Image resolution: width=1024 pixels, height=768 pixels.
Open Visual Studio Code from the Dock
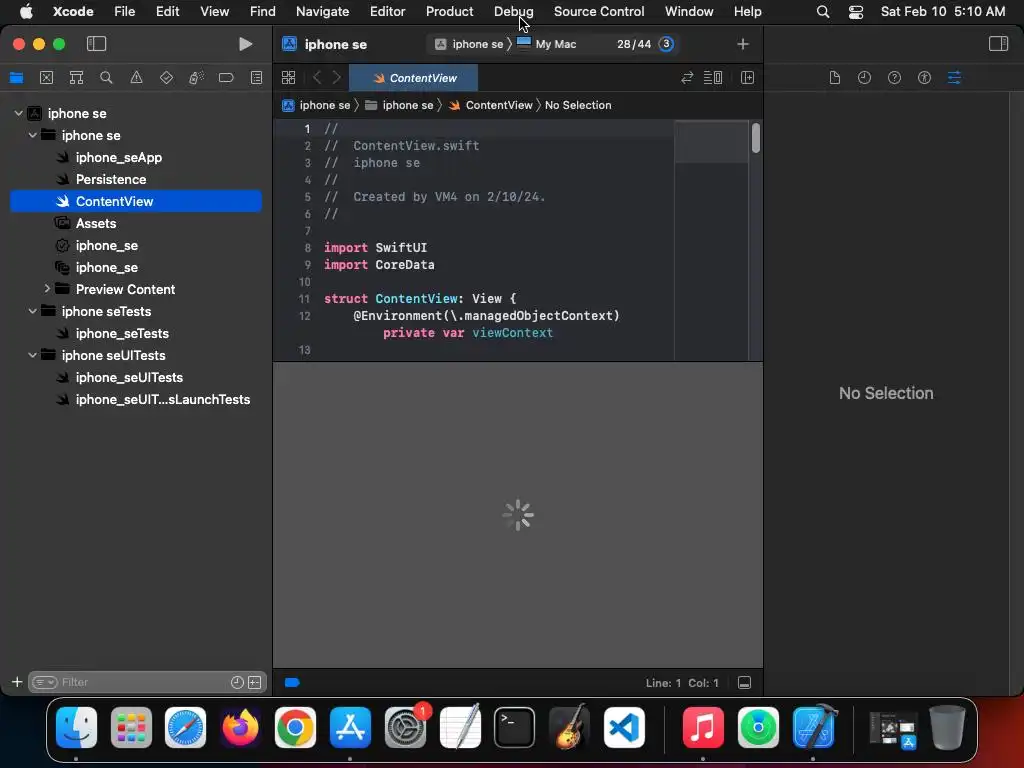[x=624, y=727]
